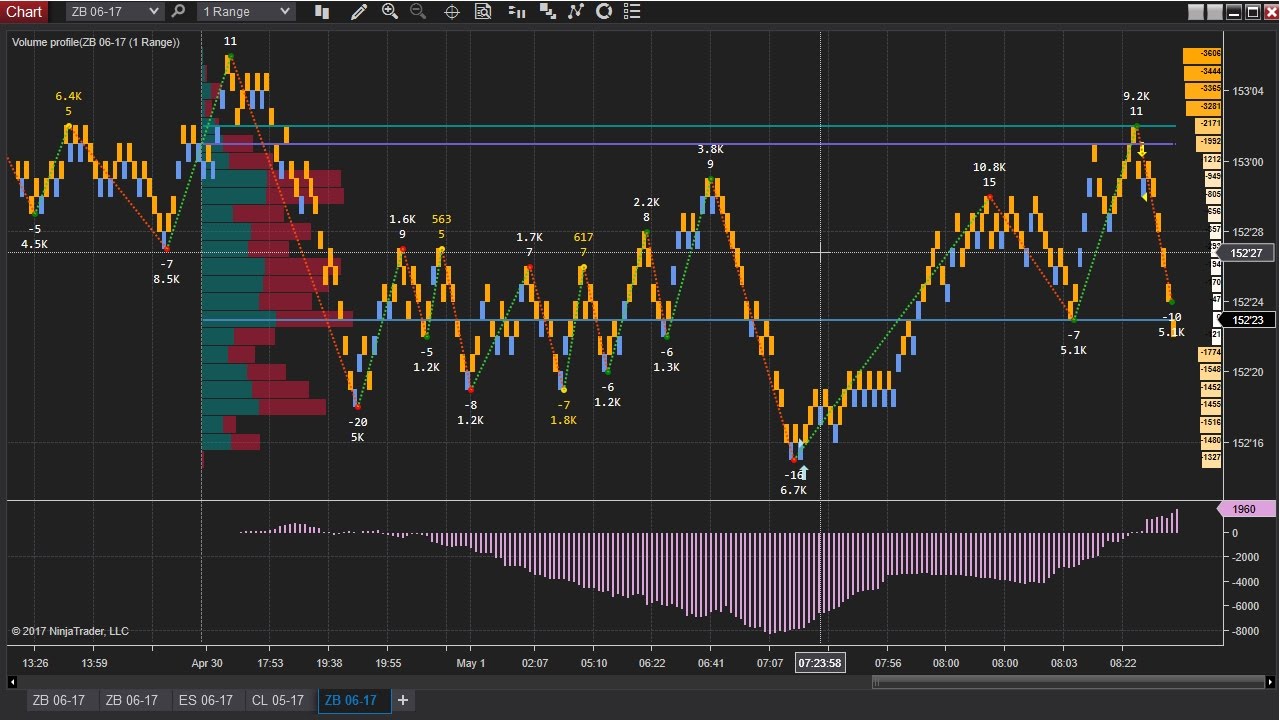Click the 152'16 price axis label
The width and height of the screenshot is (1280, 720).
1247,443
